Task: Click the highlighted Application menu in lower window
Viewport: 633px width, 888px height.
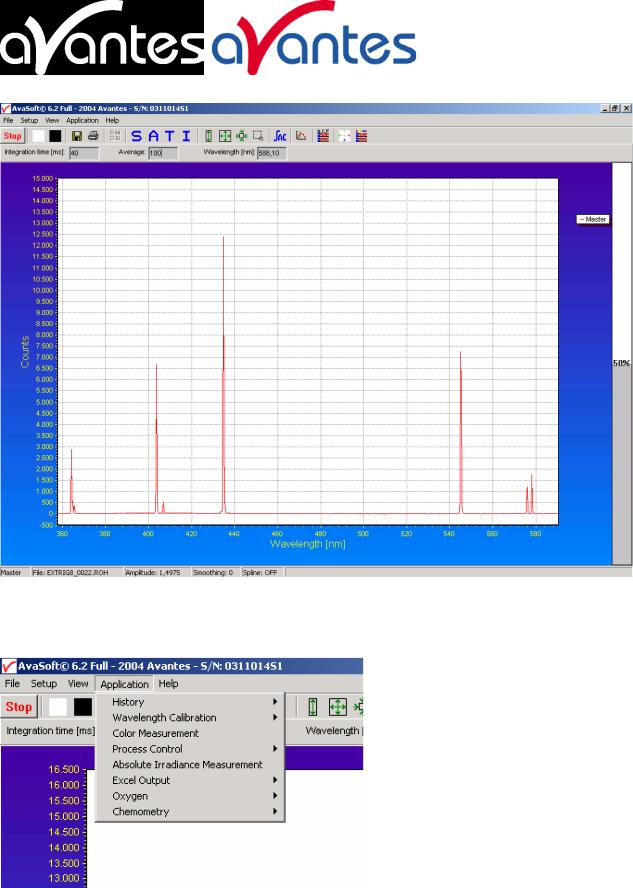Action: [125, 684]
